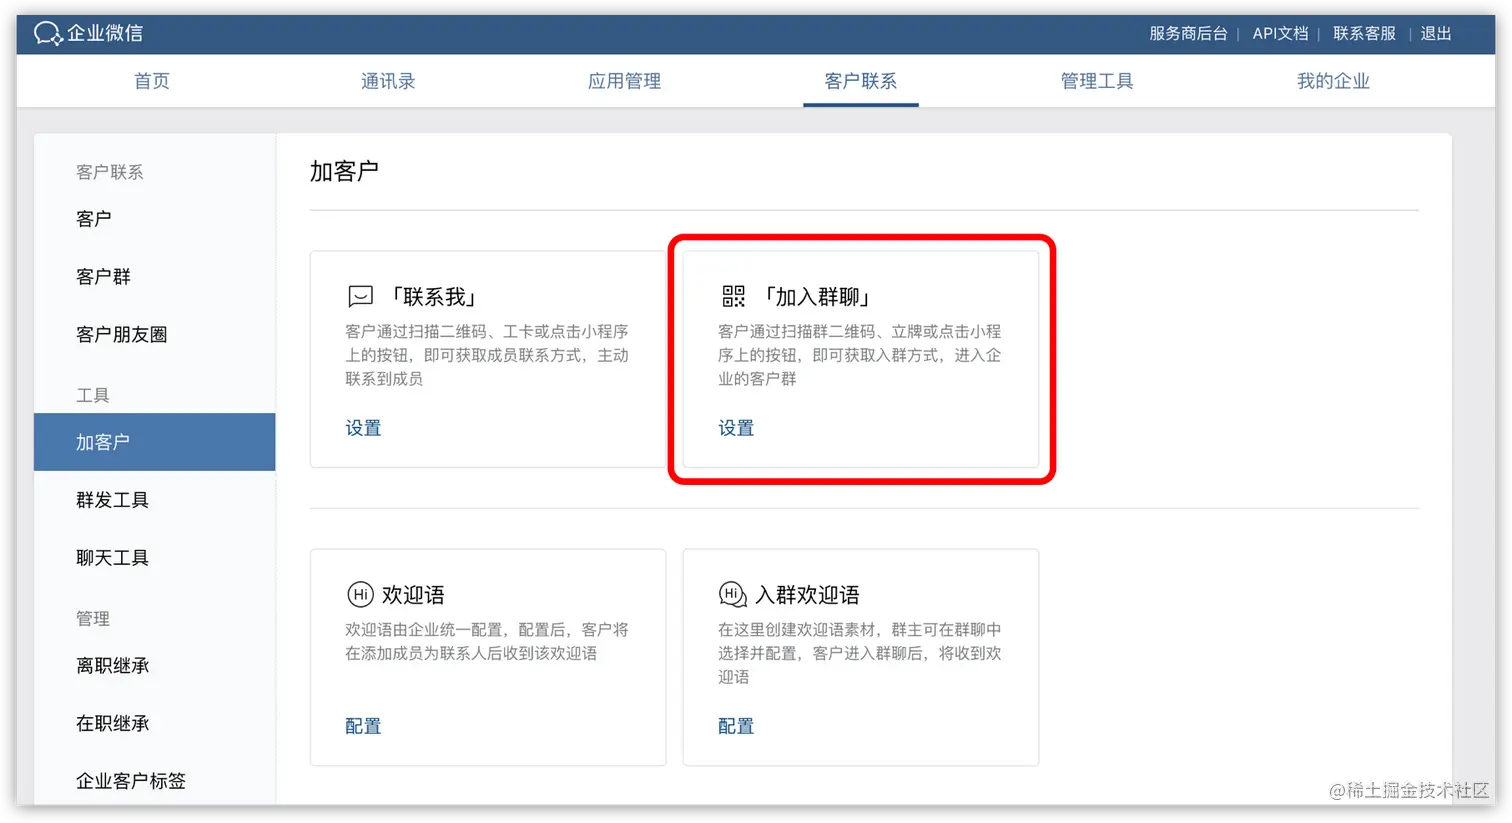Go to the 首页 tab
Viewport: 1512px width, 823px height.
pos(151,81)
